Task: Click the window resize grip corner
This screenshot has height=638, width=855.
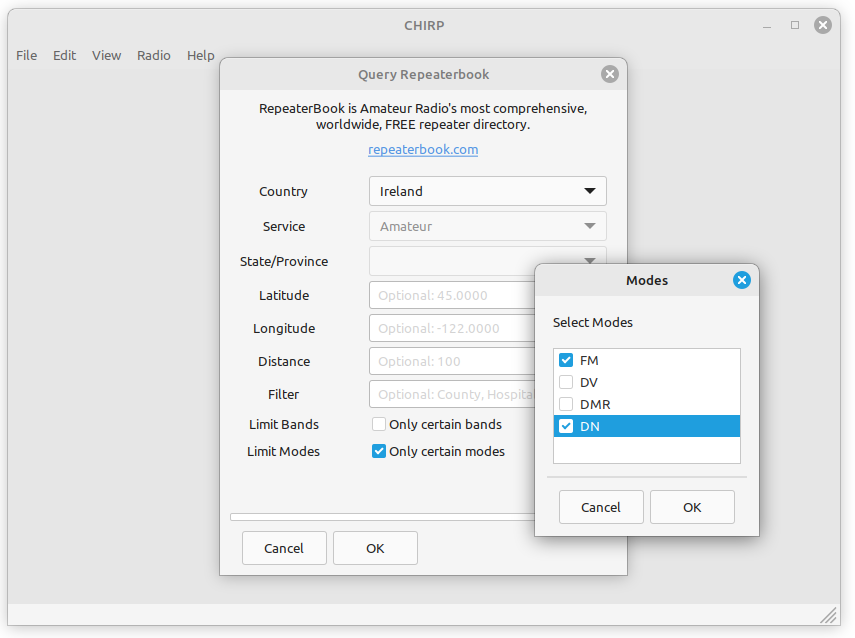Action: pos(829,615)
